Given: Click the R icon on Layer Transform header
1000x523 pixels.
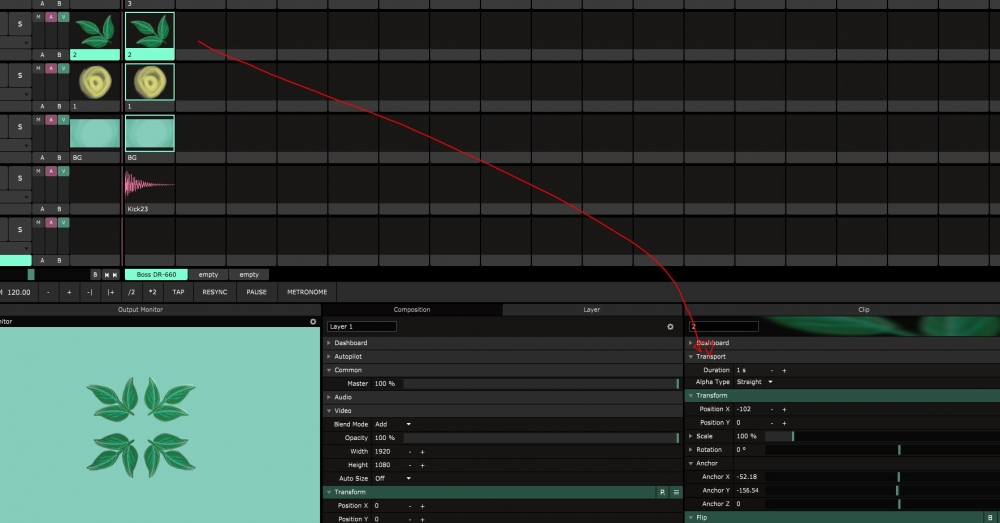Looking at the screenshot, I should tap(662, 492).
